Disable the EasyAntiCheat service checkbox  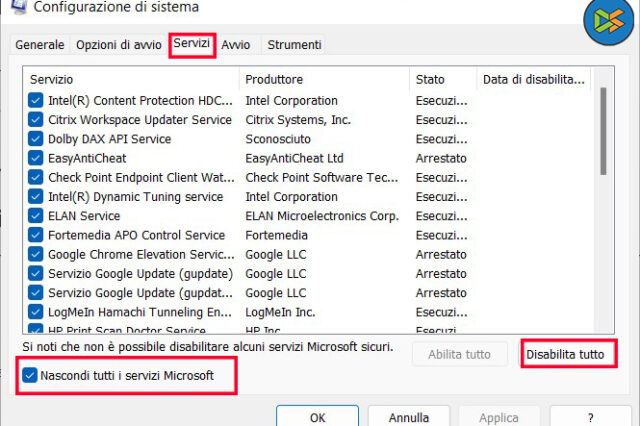(36, 158)
